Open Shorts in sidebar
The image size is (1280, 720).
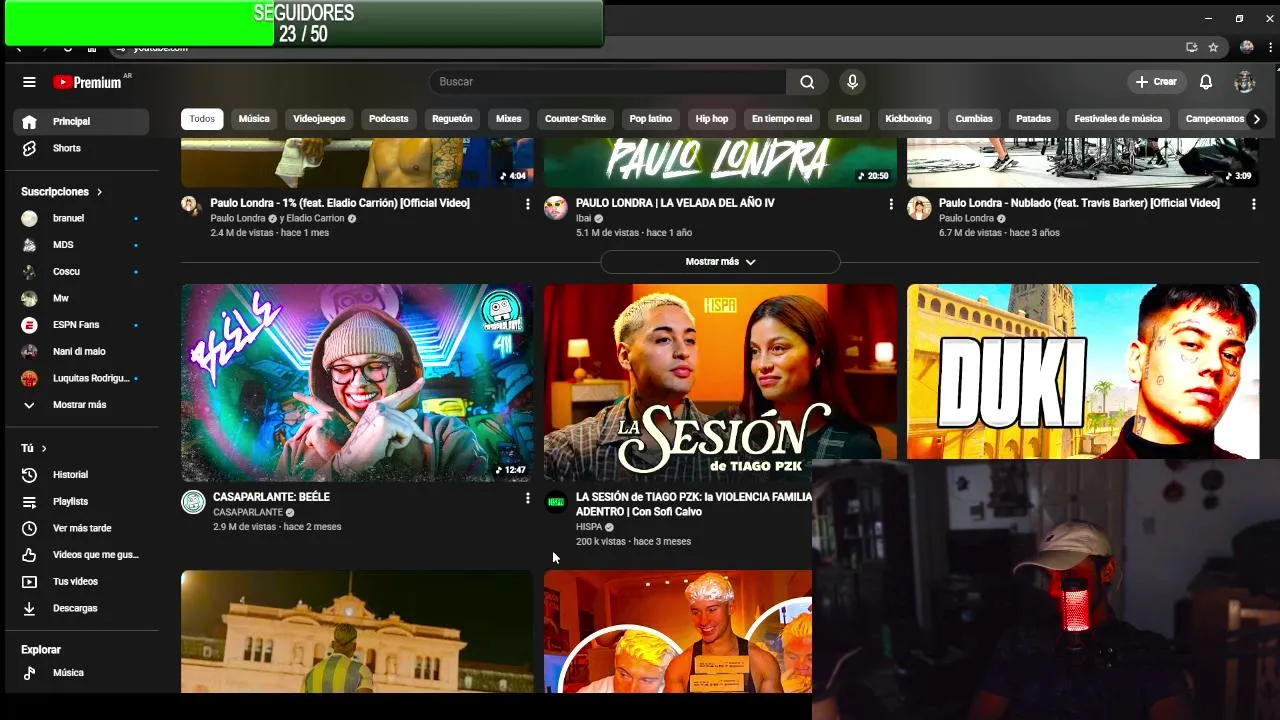[x=81, y=148]
